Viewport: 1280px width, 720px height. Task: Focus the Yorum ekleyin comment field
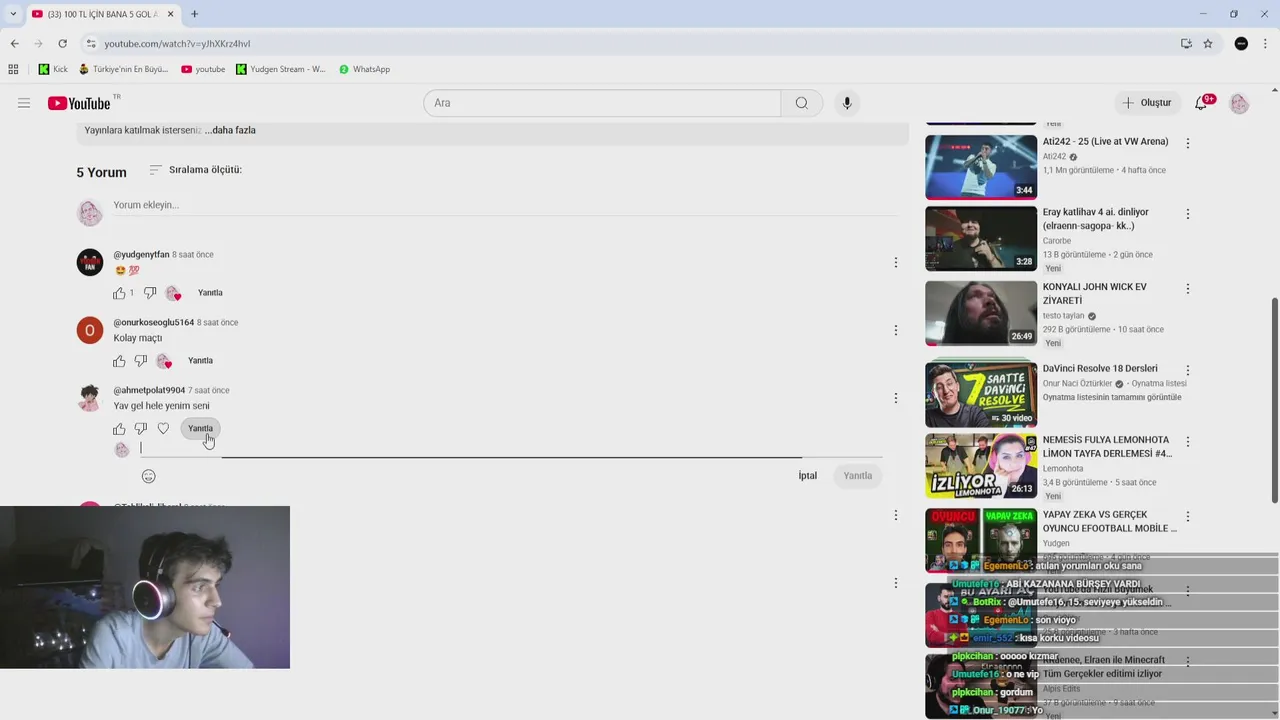[504, 205]
